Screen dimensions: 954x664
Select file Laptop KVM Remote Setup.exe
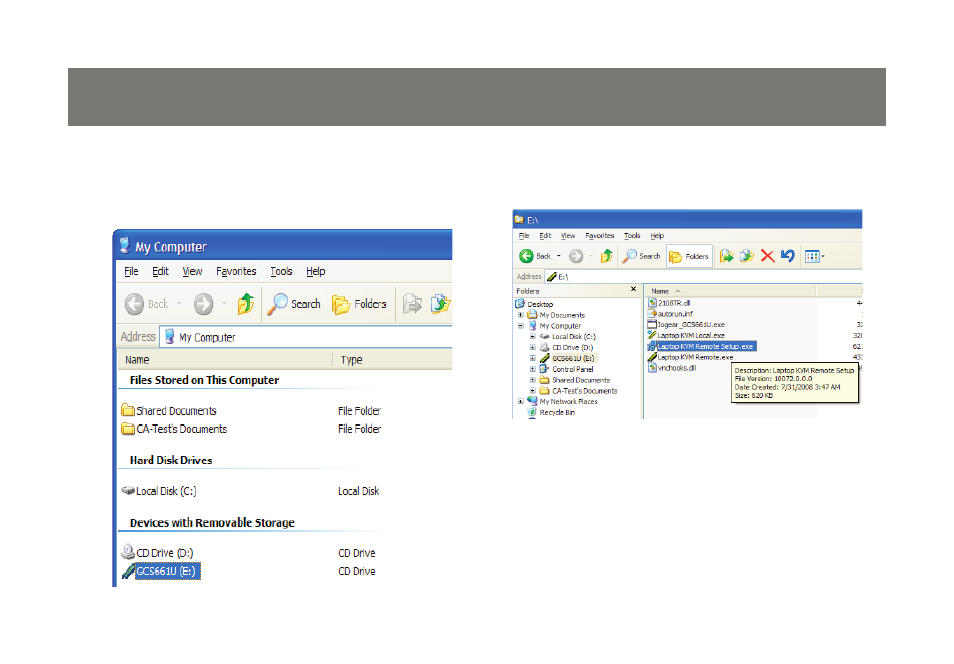tap(701, 346)
